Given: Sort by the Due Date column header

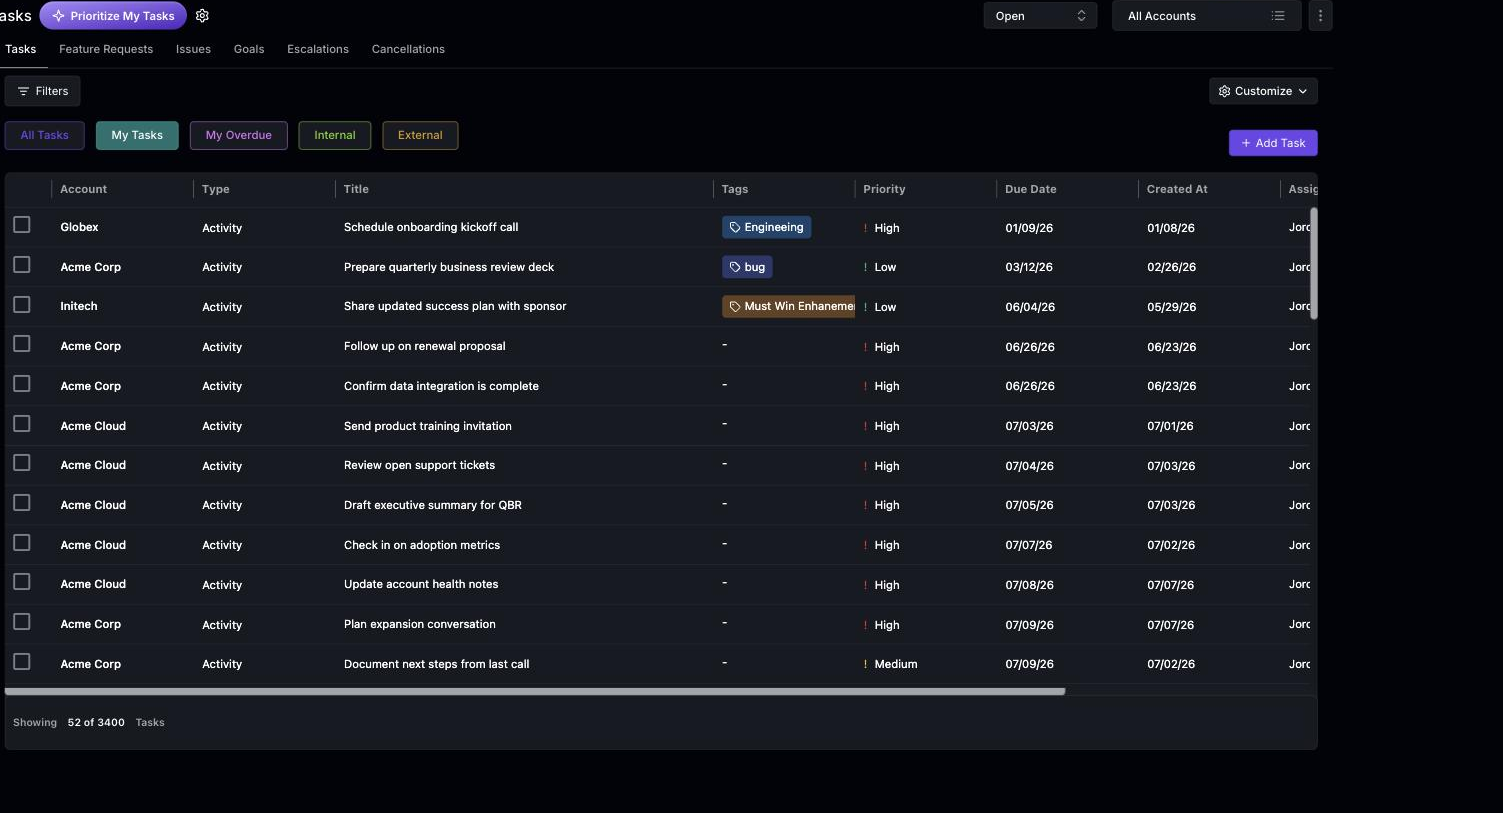Looking at the screenshot, I should (1031, 189).
